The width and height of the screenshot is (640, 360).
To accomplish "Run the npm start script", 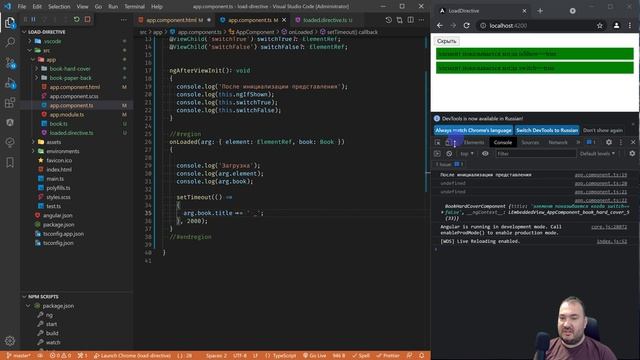I will point(51,324).
